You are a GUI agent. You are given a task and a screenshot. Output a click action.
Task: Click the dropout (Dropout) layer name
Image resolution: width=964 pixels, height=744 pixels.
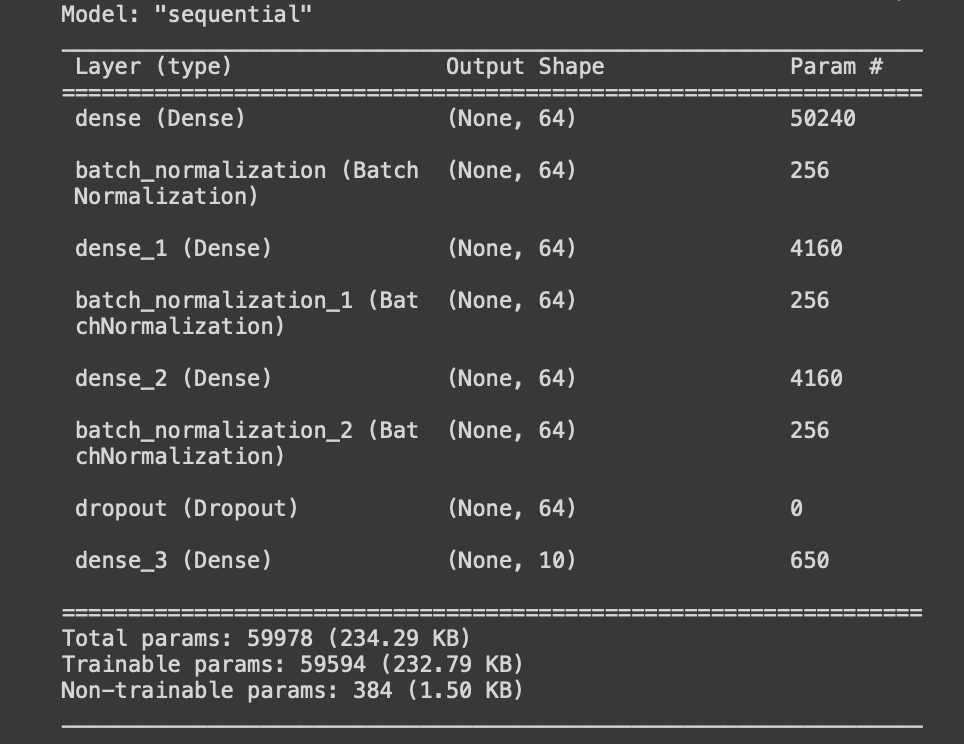coord(186,509)
